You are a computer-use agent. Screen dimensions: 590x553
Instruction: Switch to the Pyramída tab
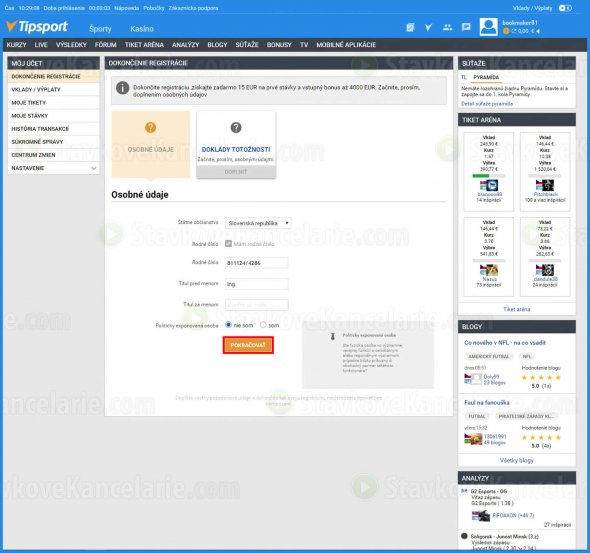[x=486, y=77]
